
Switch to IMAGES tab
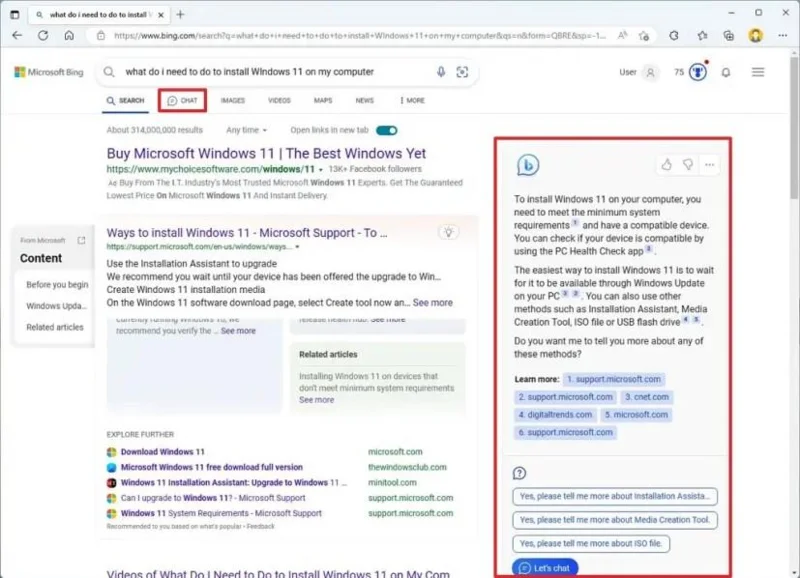tap(233, 100)
